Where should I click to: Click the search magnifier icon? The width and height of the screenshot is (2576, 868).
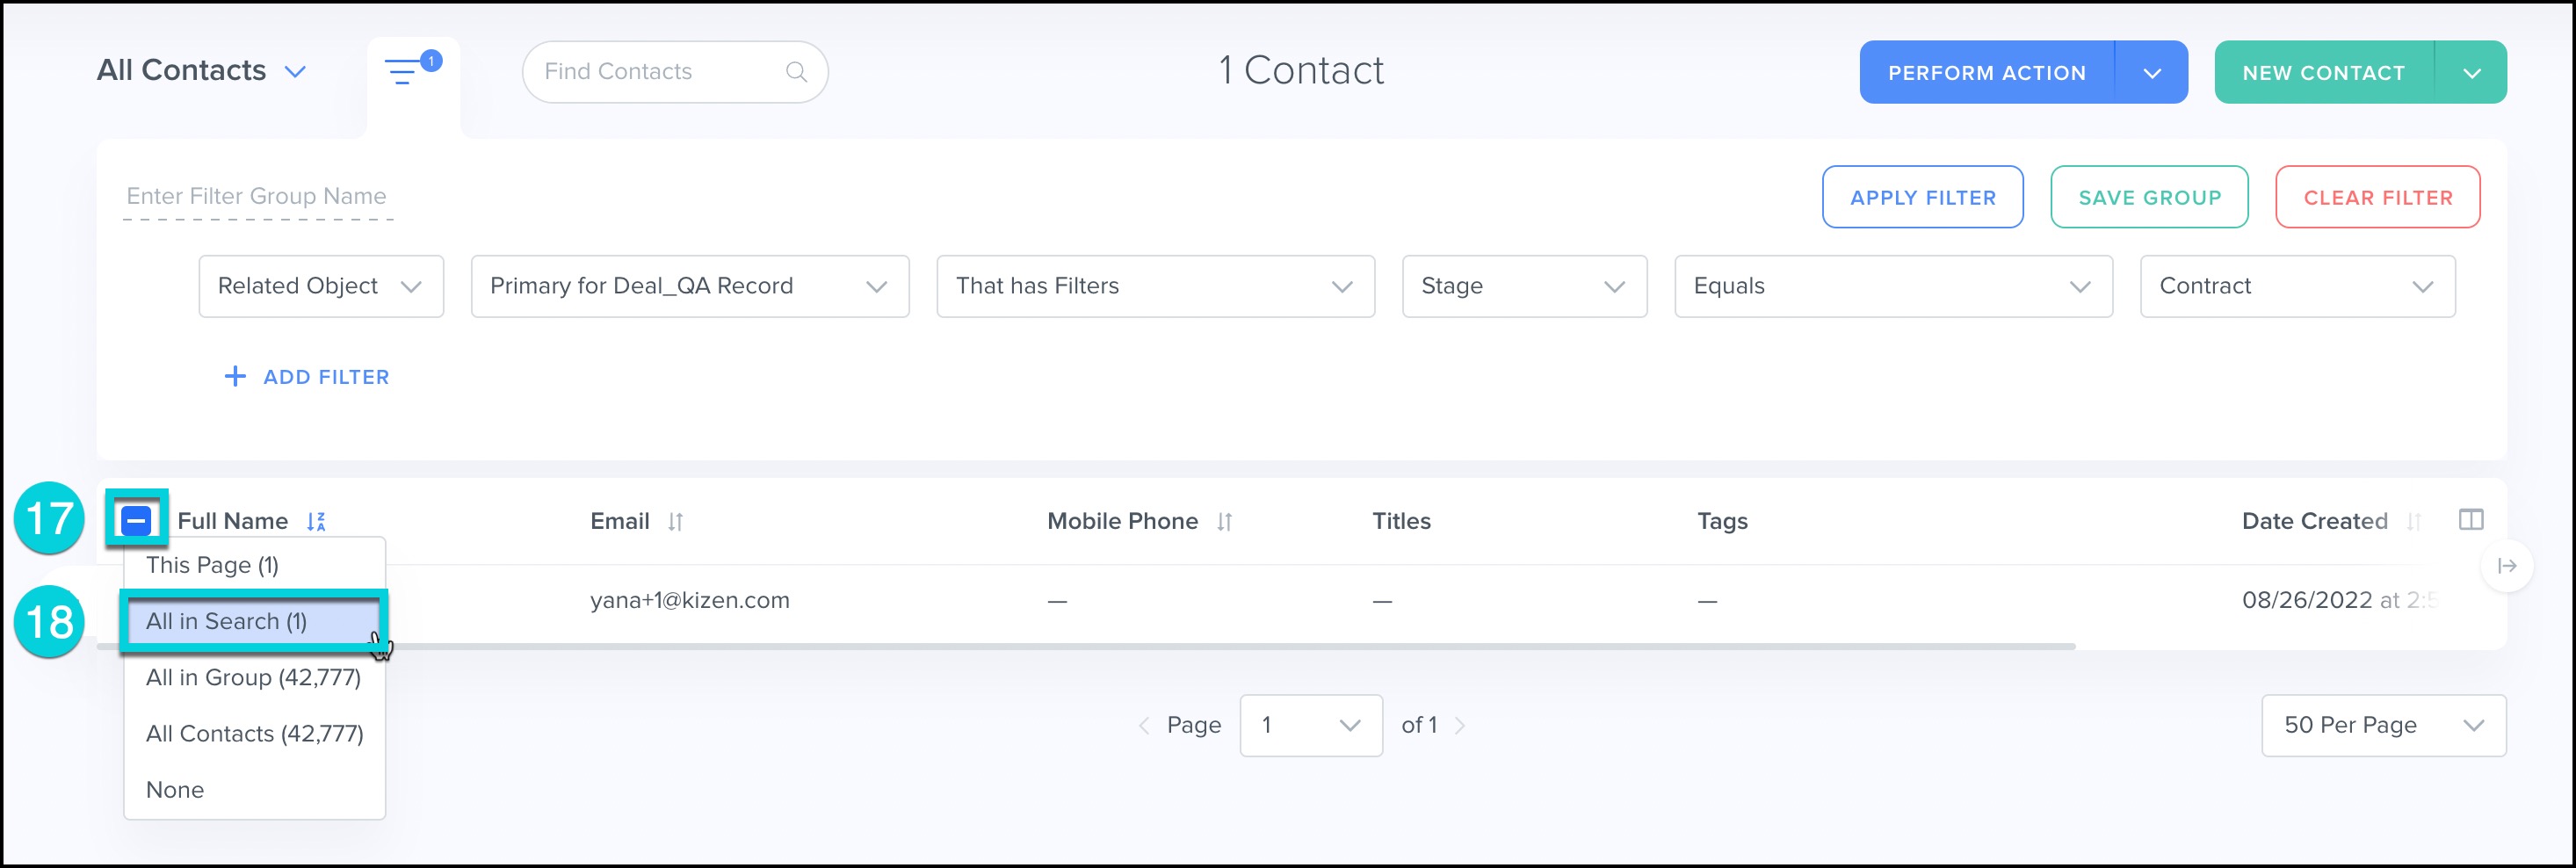tap(796, 72)
